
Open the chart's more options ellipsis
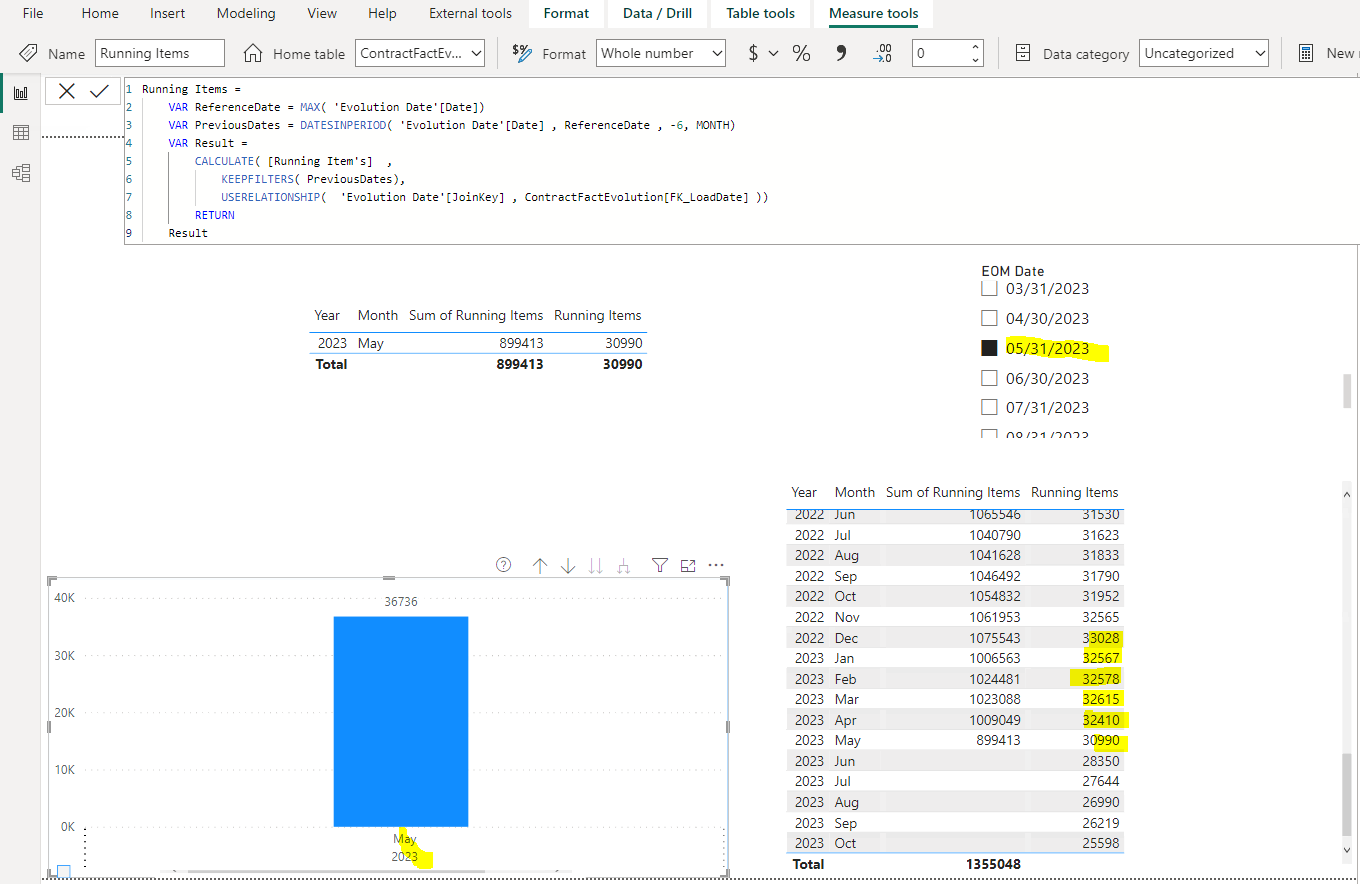pyautogui.click(x=716, y=565)
